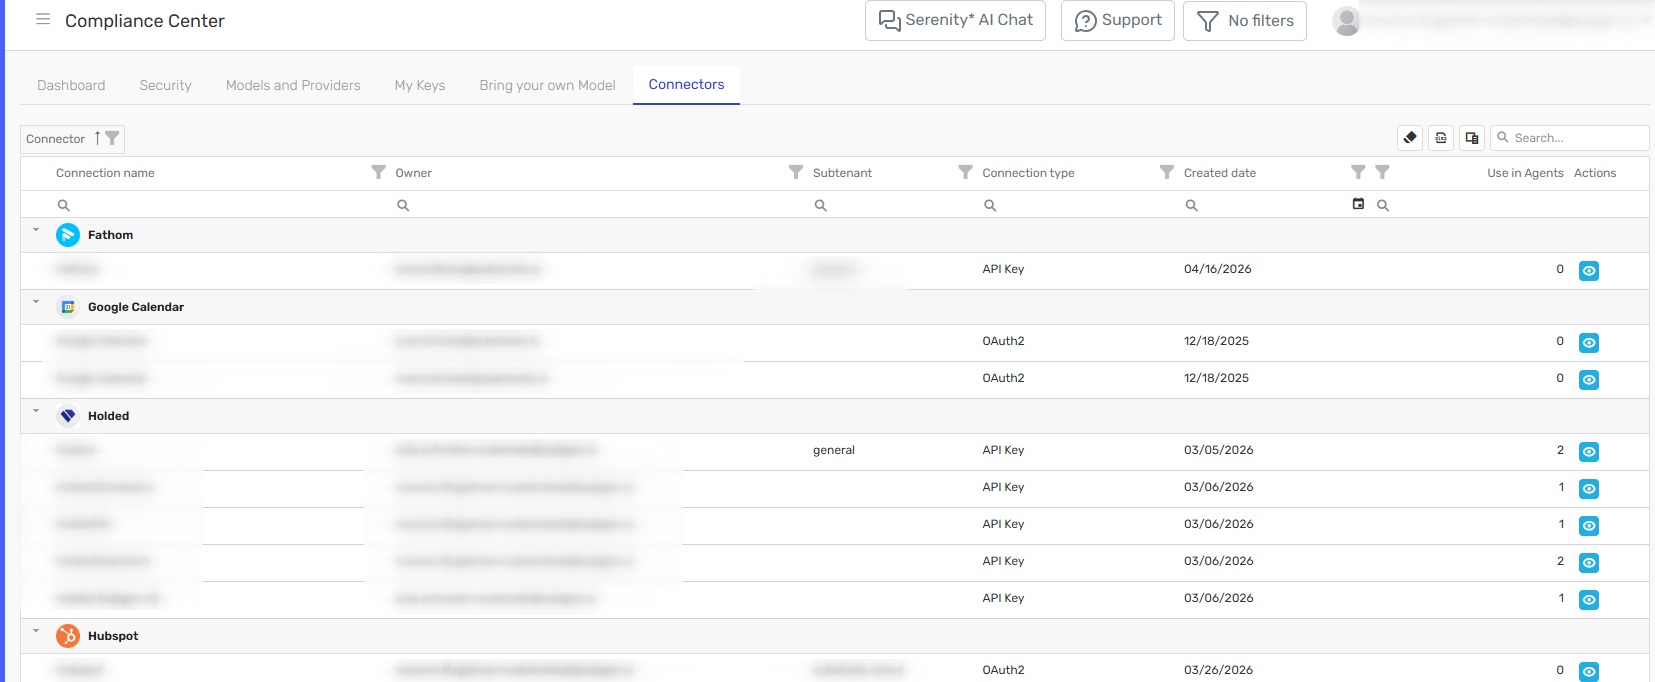
Task: Switch to the Dashboard tab
Action: (x=71, y=85)
